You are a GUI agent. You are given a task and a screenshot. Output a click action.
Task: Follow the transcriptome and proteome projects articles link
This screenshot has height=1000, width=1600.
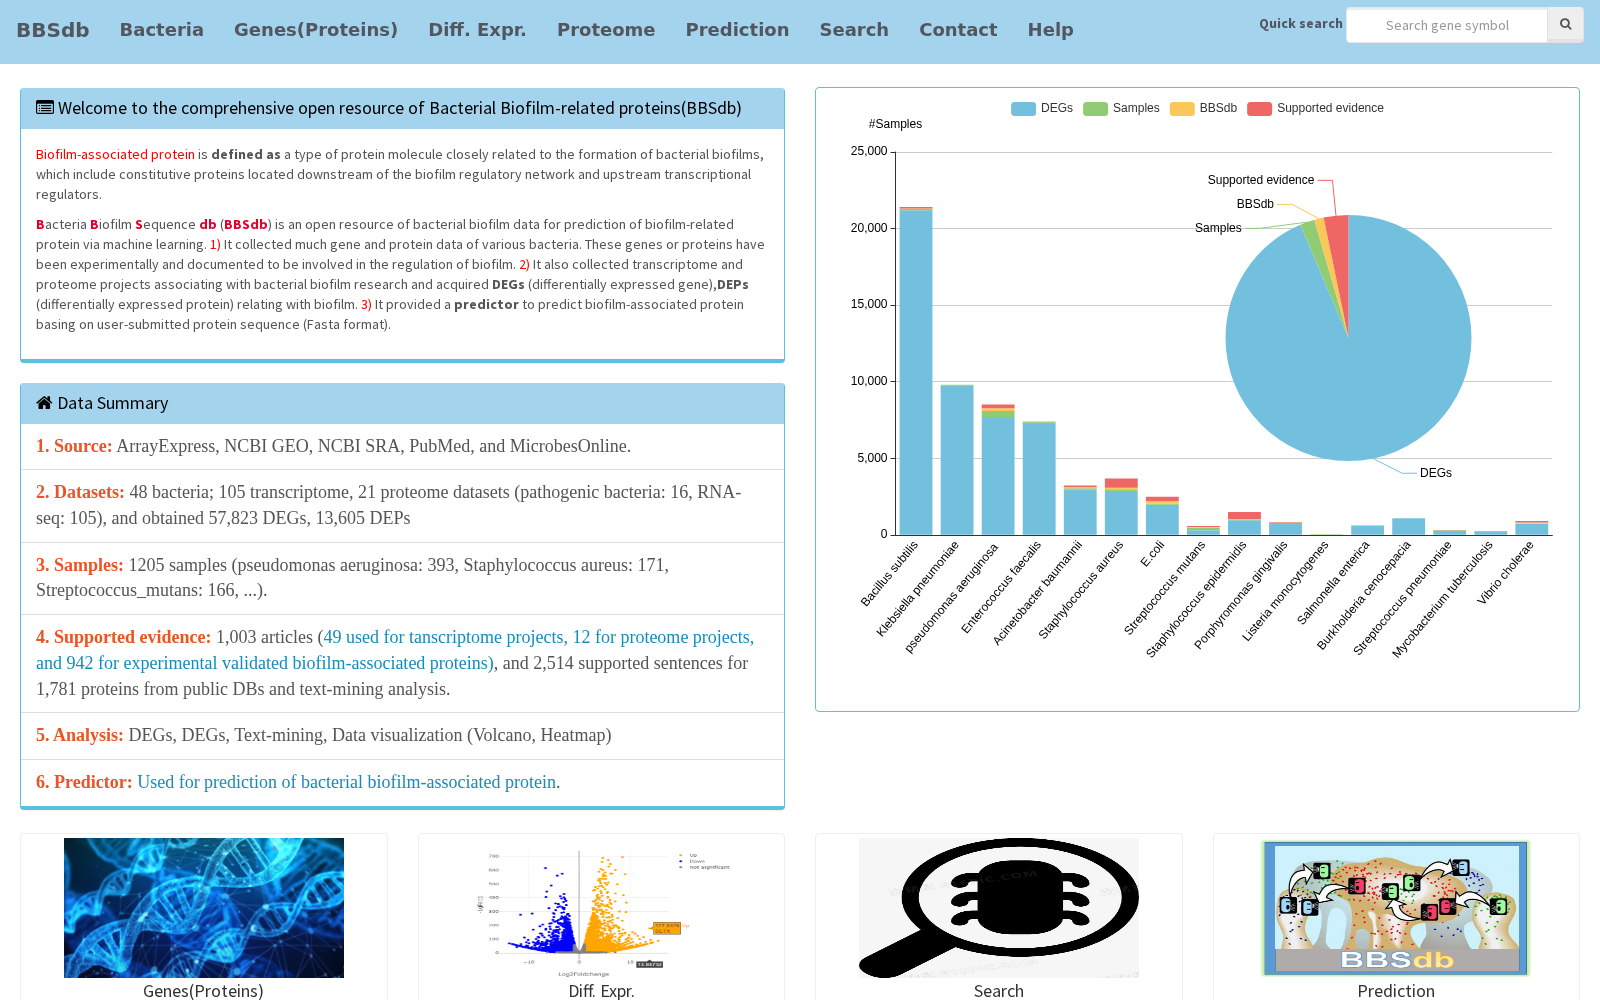(395, 650)
